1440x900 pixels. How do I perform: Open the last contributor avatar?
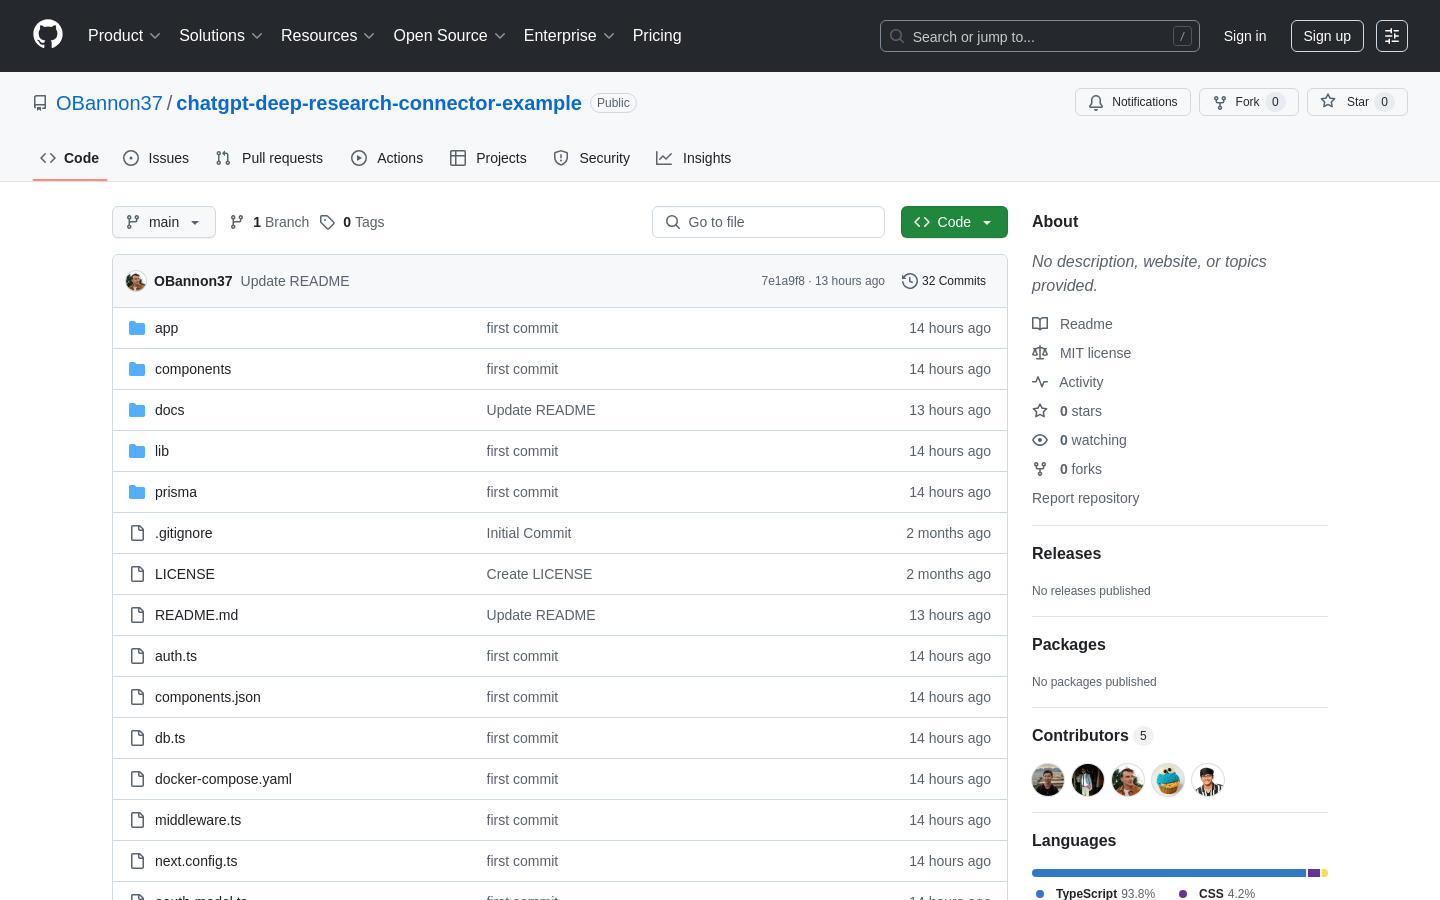1208,780
